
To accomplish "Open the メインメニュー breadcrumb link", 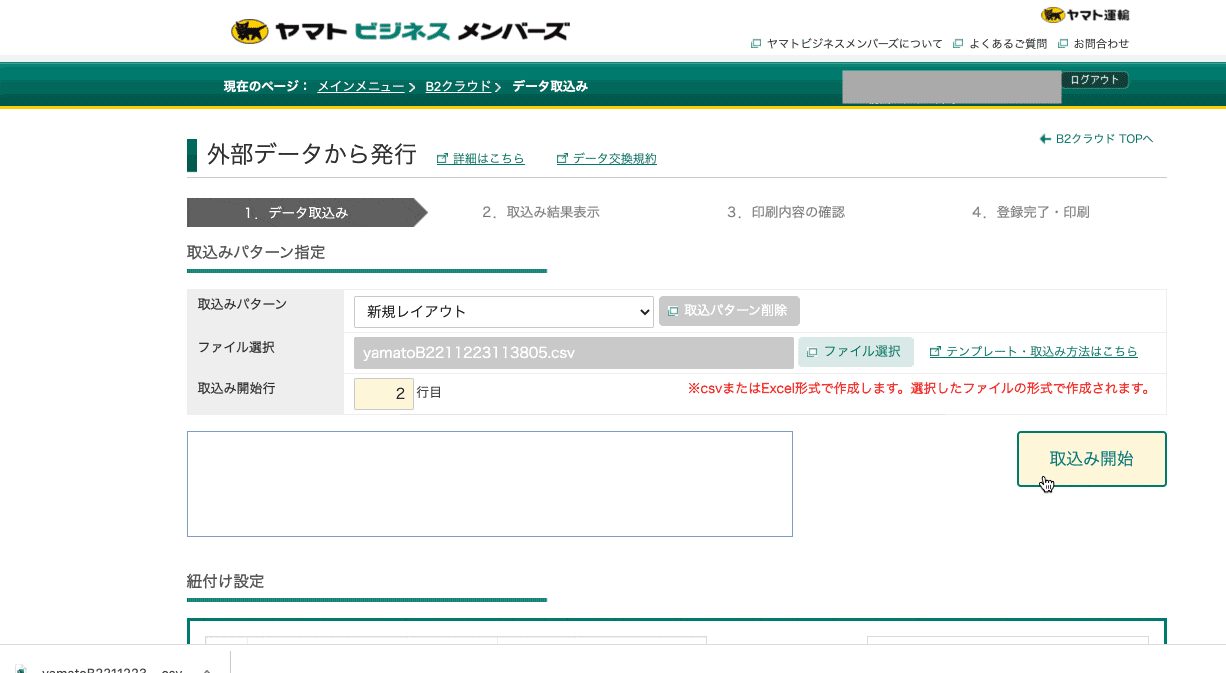I will click(360, 86).
